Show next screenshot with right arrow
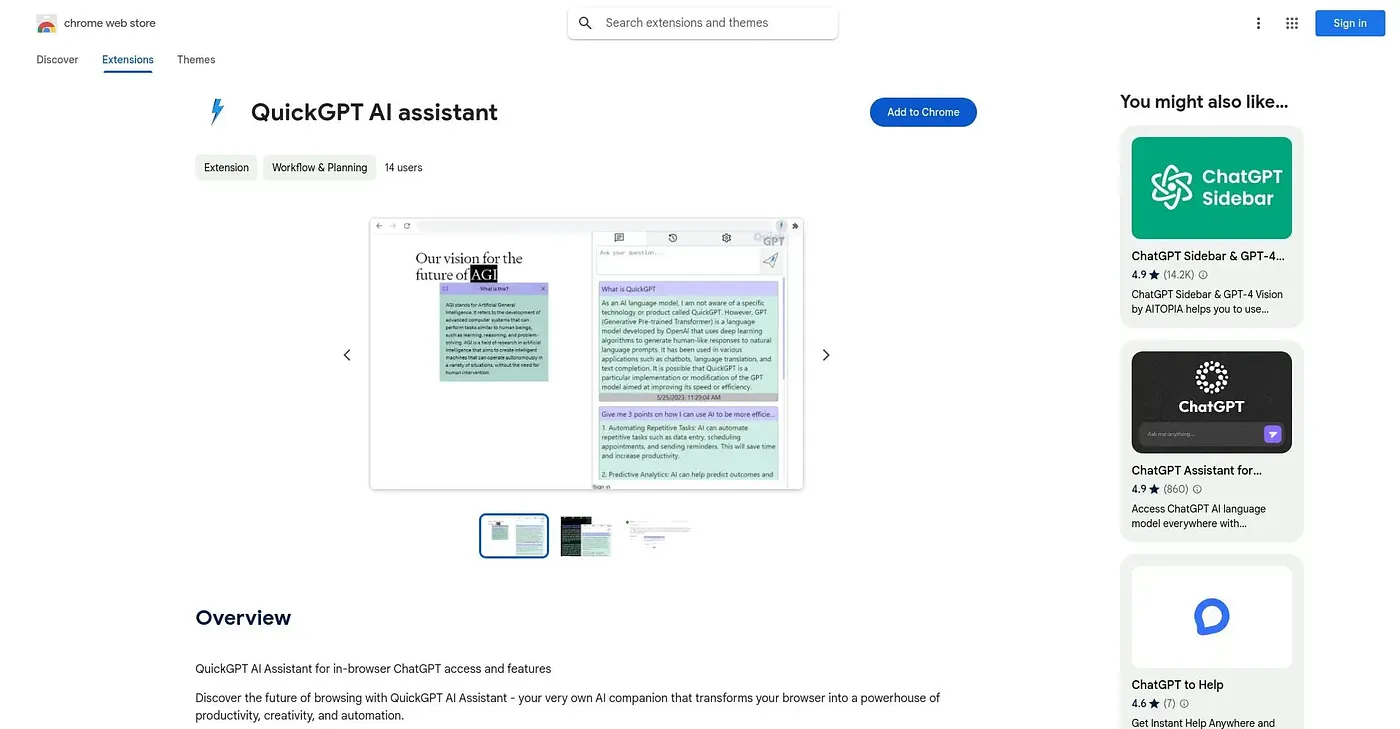Viewport: 1400px width, 729px height. (x=826, y=355)
